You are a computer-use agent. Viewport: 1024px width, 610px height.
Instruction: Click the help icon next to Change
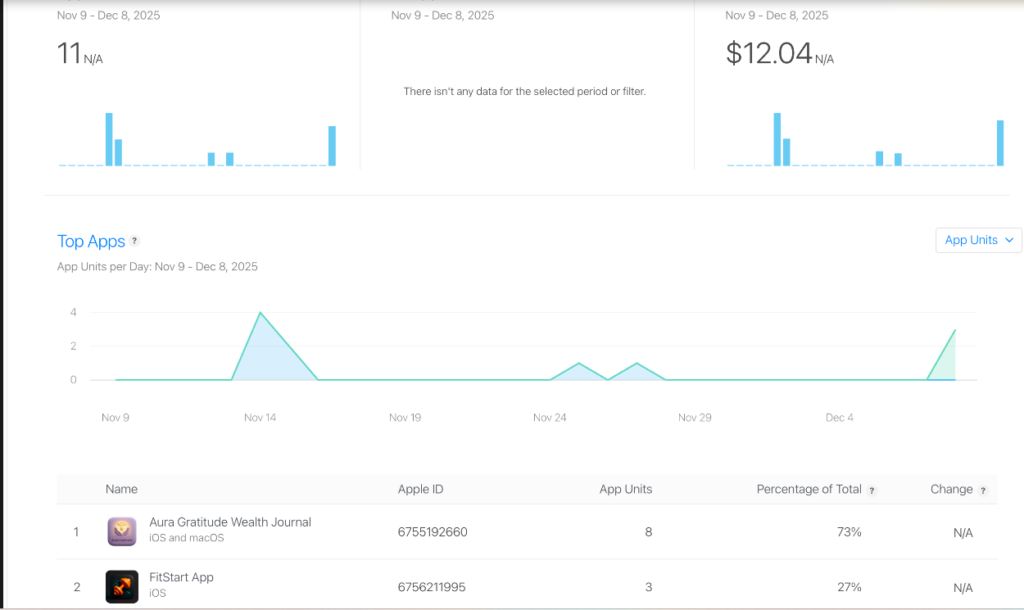pyautogui.click(x=983, y=490)
